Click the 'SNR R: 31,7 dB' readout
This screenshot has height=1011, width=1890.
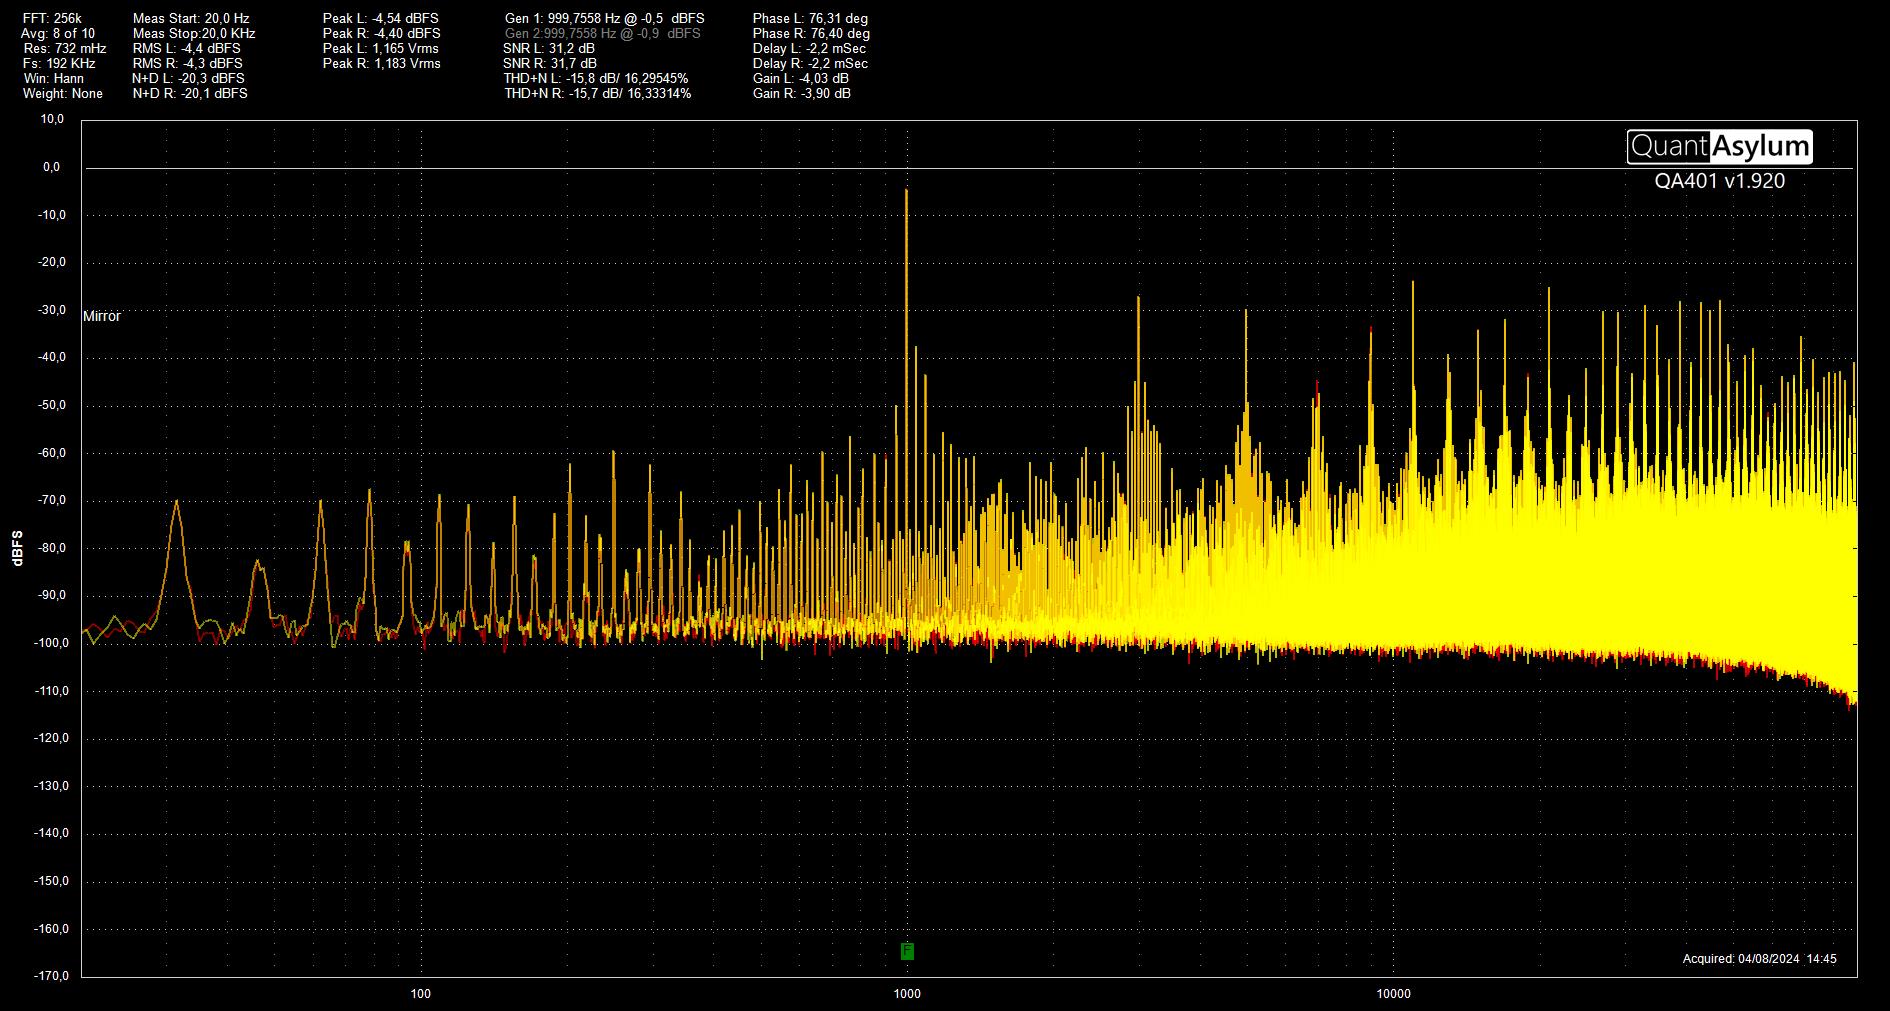click(x=550, y=63)
